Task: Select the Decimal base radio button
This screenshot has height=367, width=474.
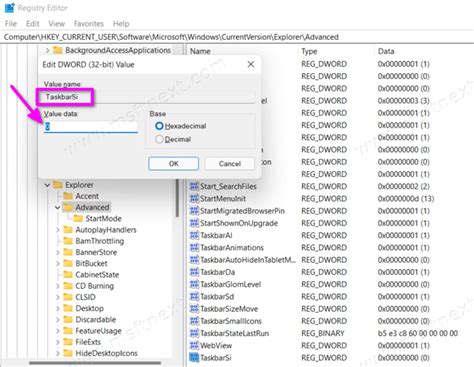Action: coord(159,139)
